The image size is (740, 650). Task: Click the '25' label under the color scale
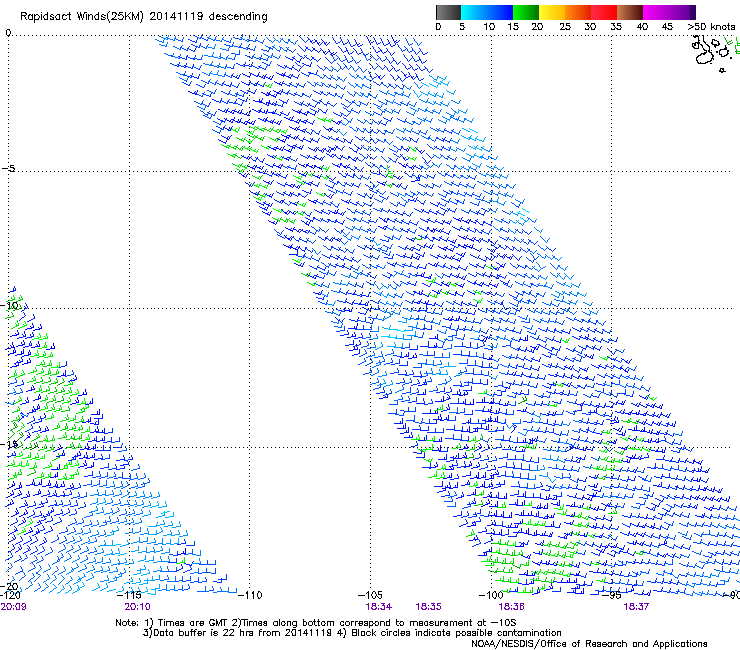[565, 27]
